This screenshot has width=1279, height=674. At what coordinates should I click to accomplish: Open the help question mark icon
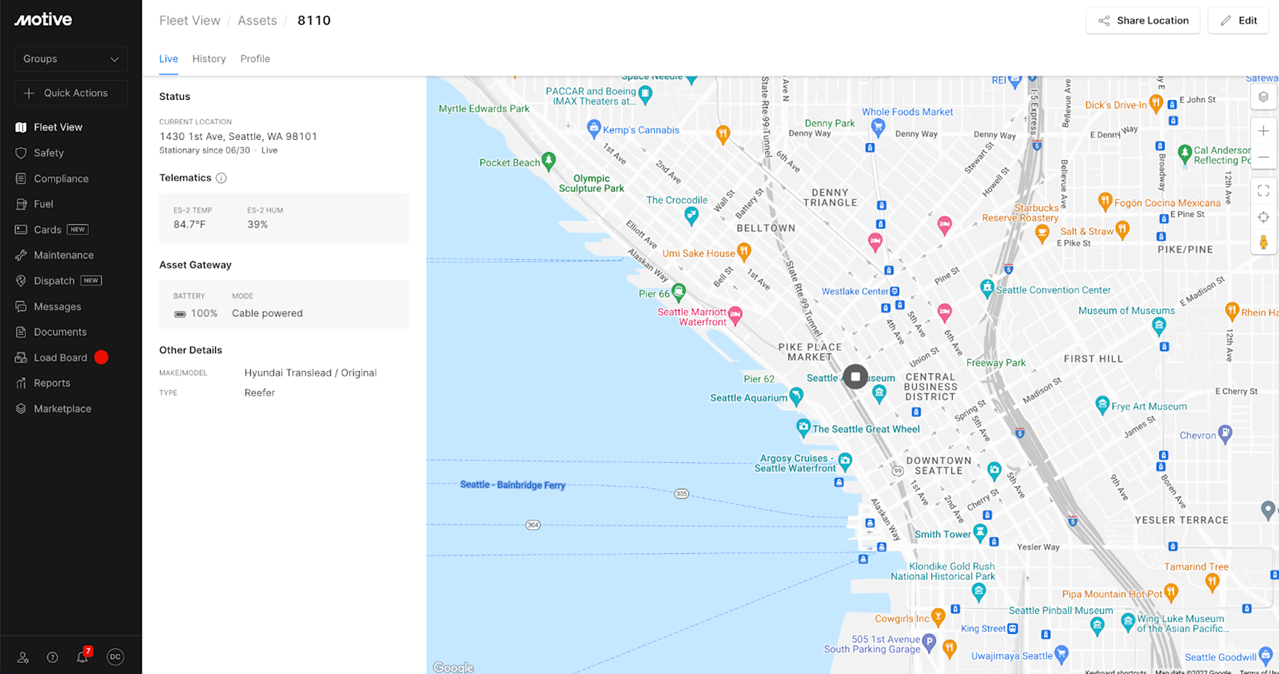point(52,657)
